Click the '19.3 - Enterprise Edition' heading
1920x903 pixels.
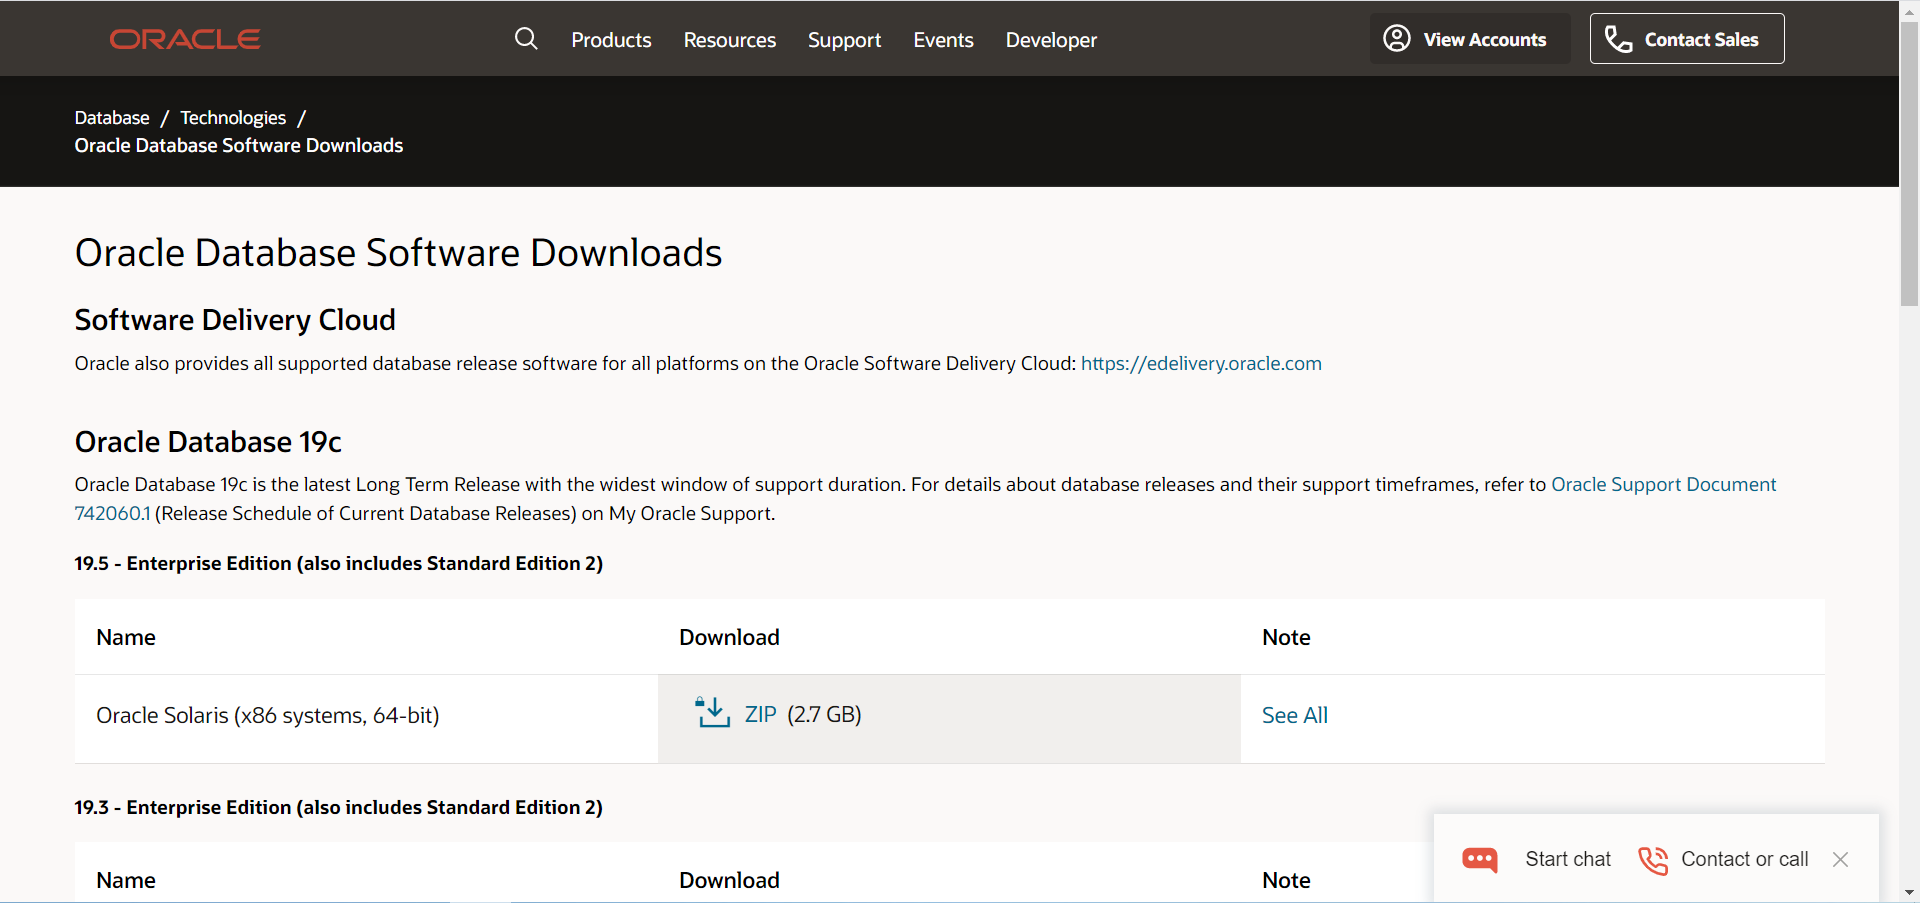click(339, 807)
